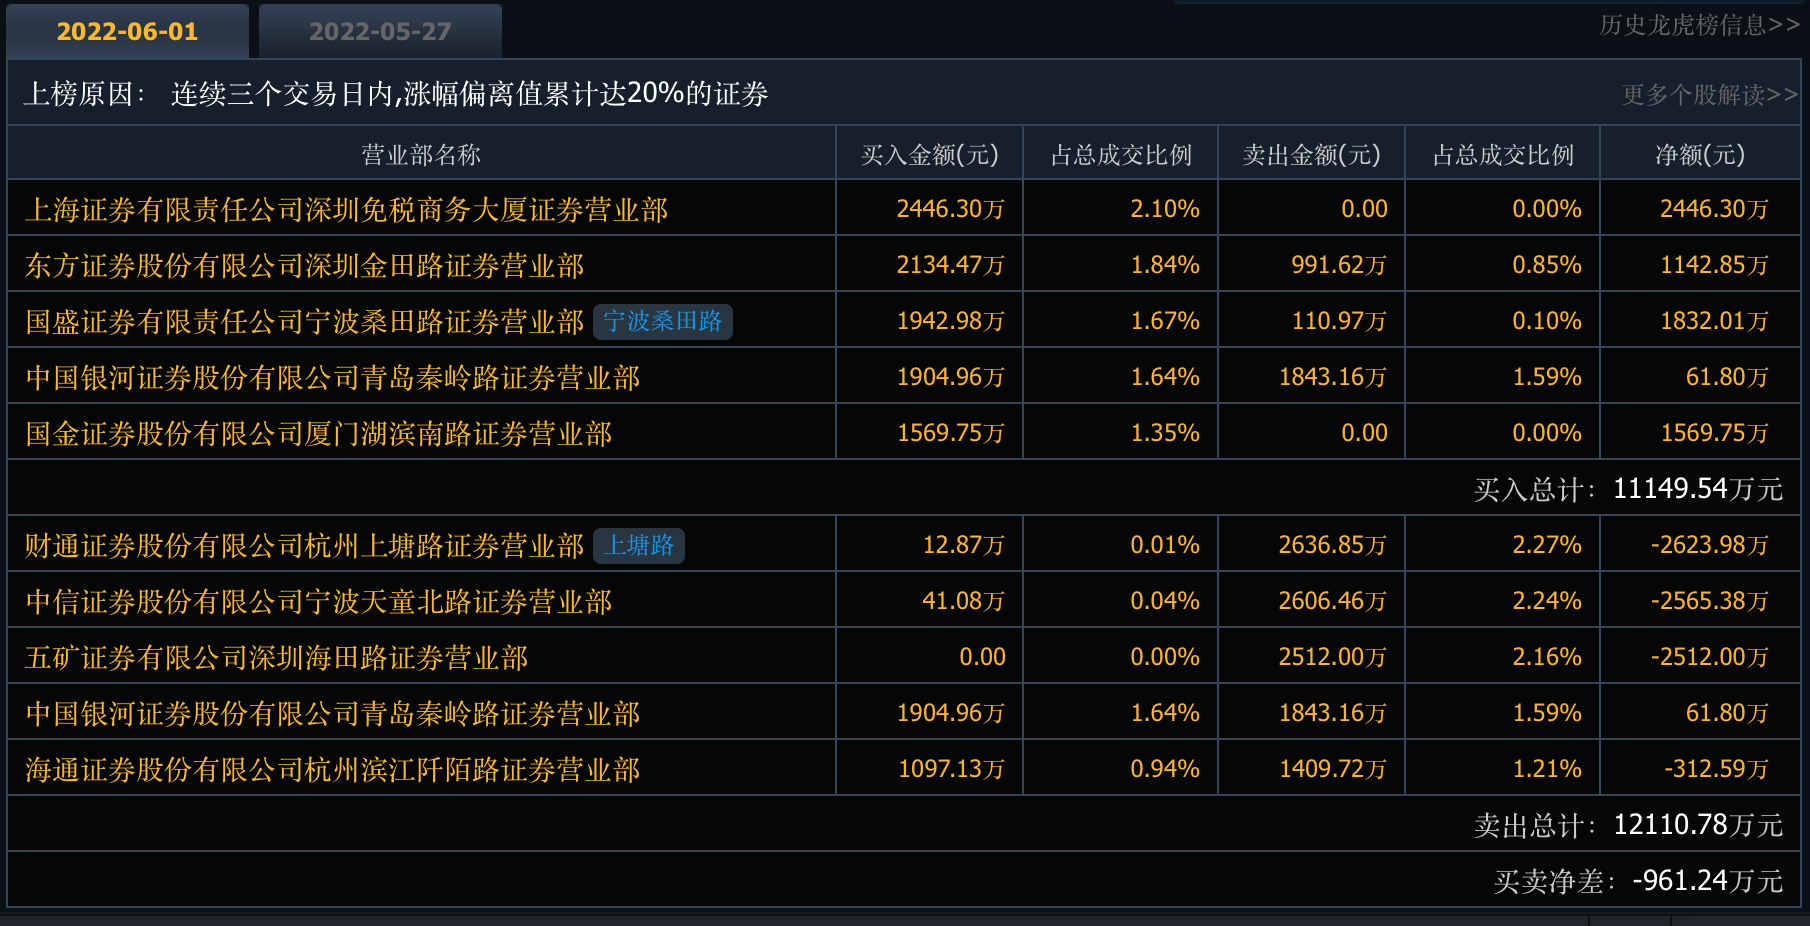The image size is (1810, 926).
Task: Open 东方证券深圳金田路证券营业部 entry
Action: (304, 266)
